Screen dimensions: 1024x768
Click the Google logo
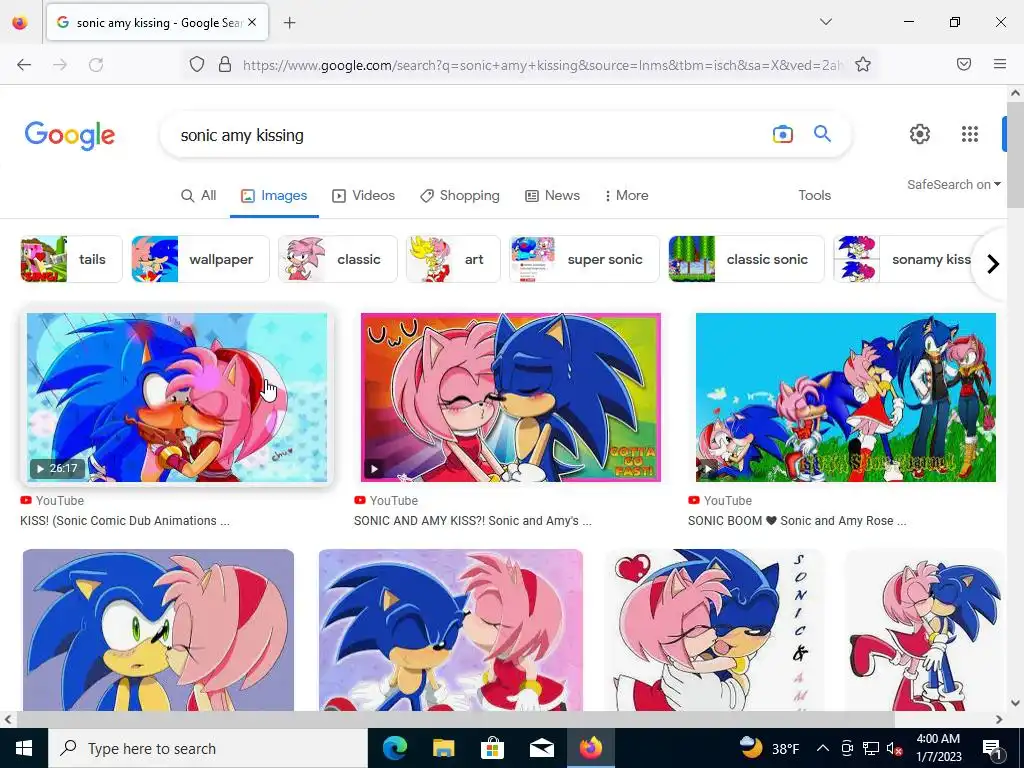coord(70,135)
